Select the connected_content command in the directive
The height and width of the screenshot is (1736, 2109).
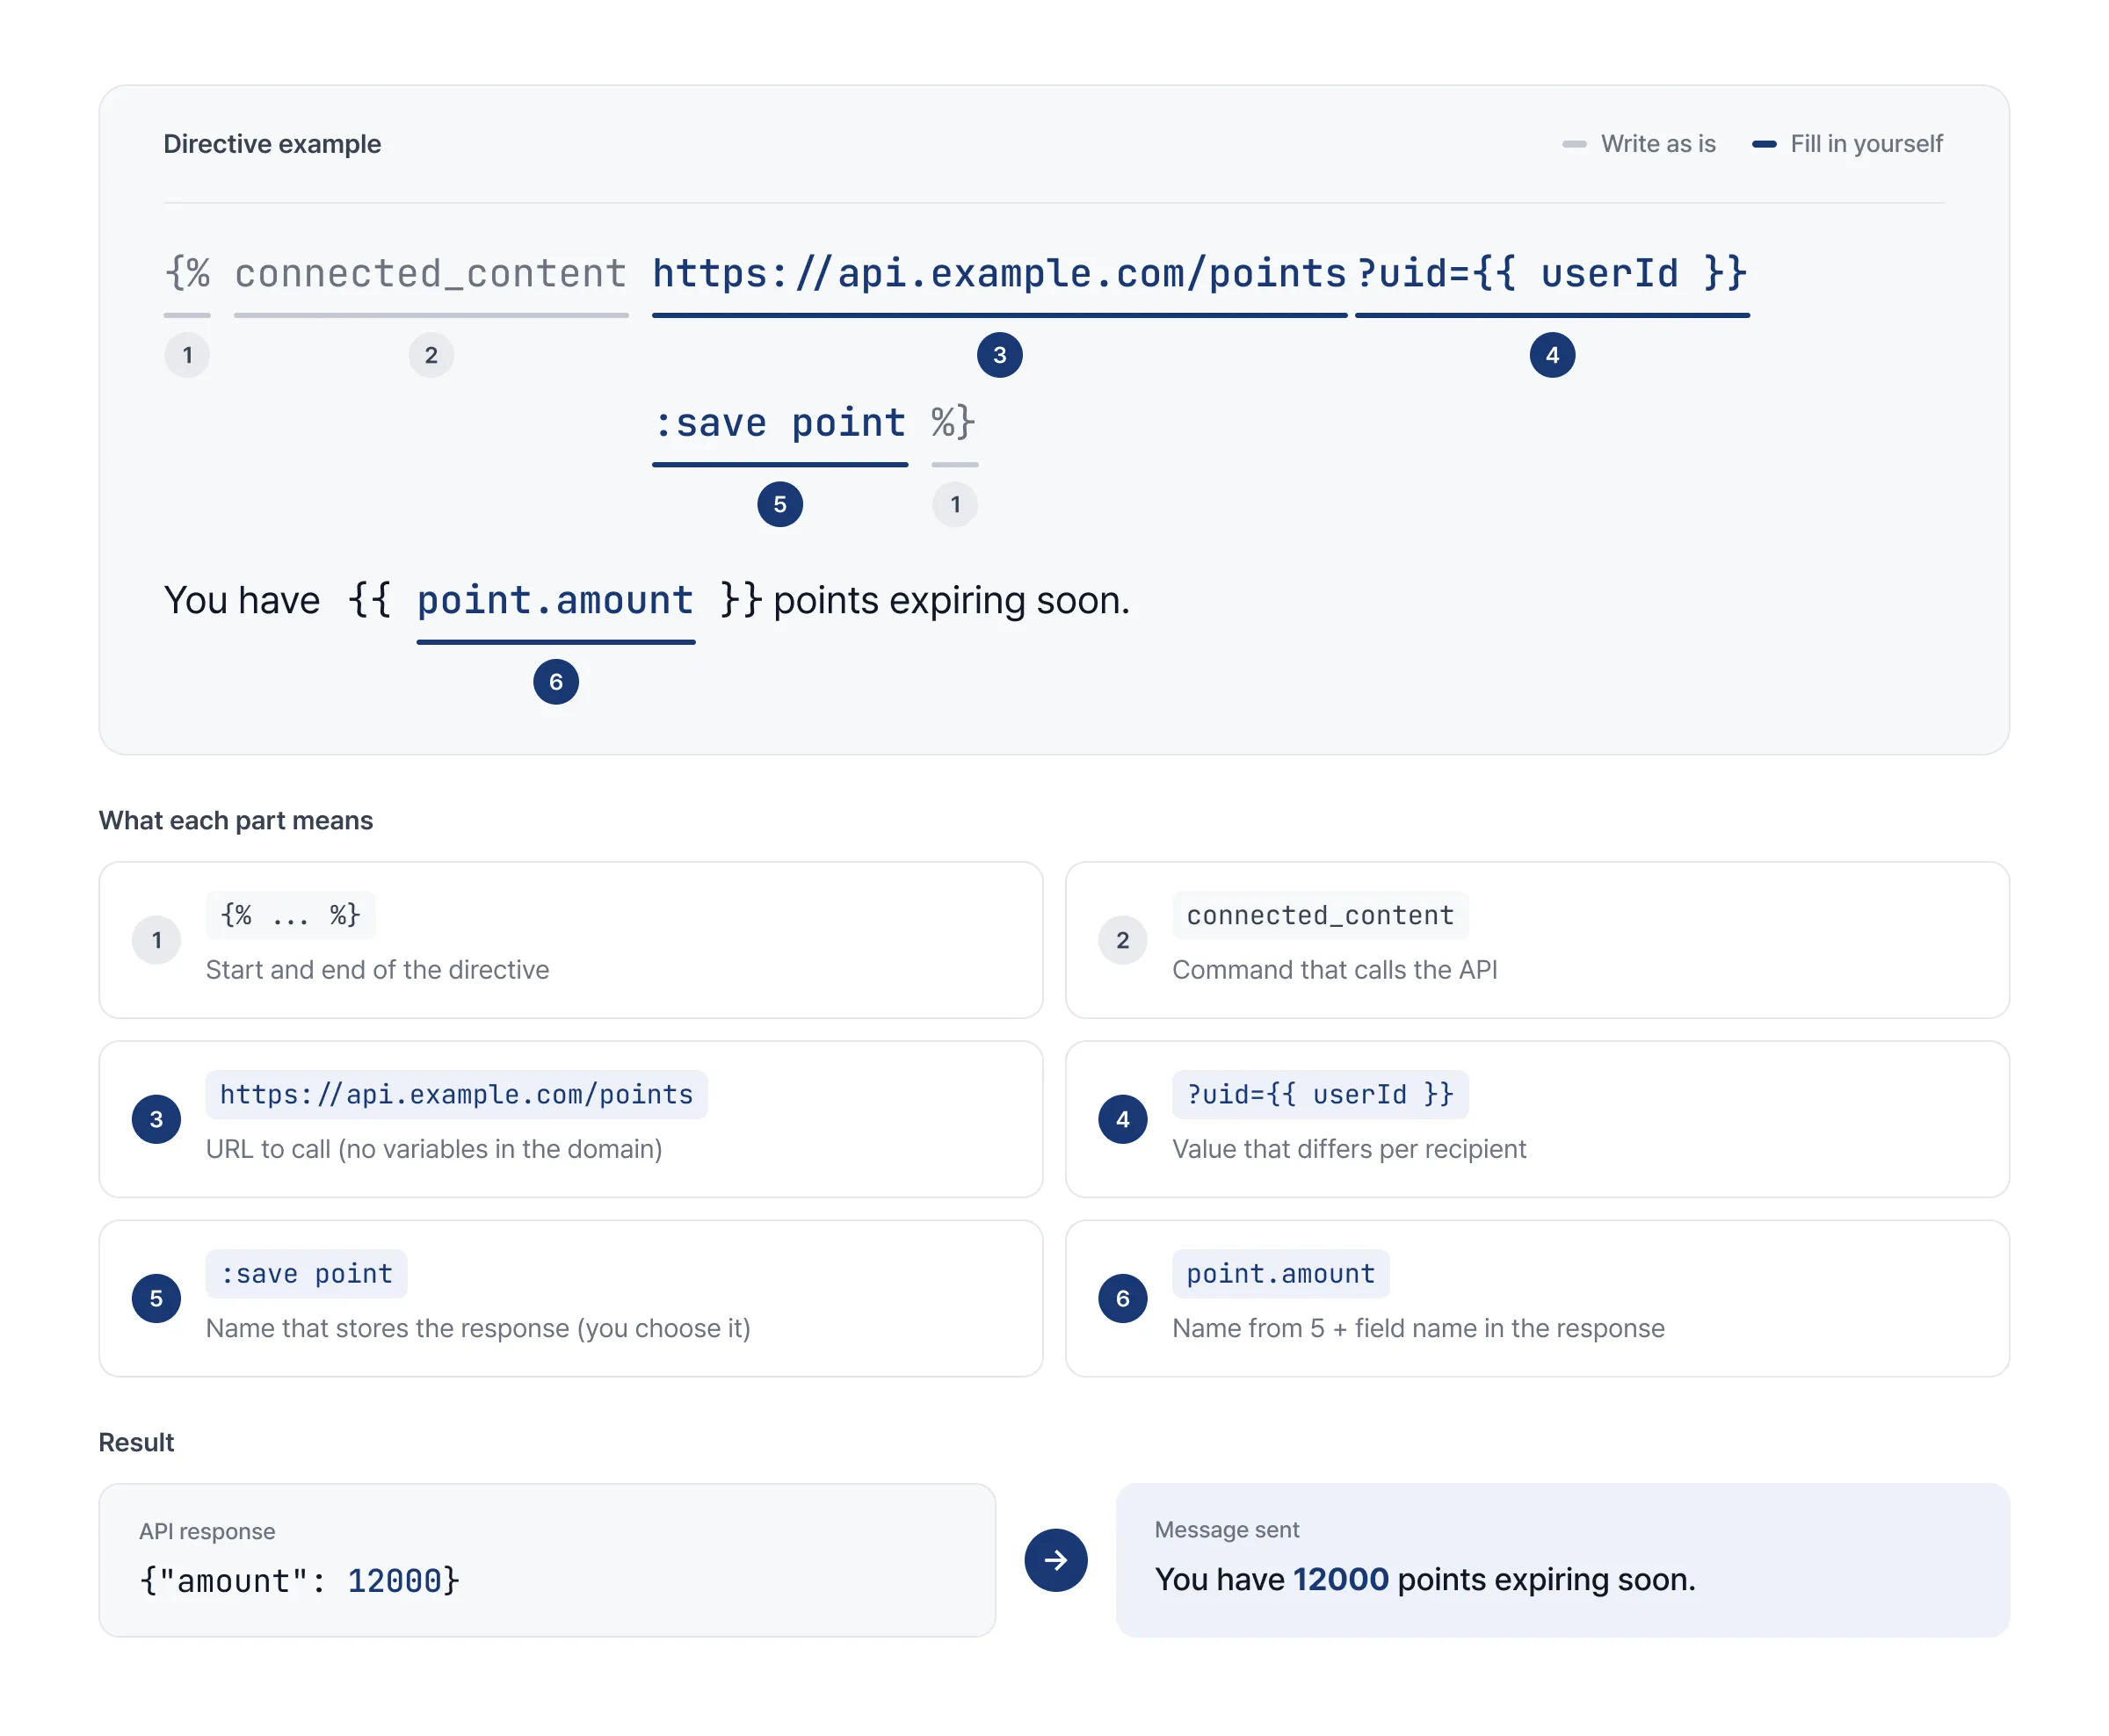click(x=431, y=274)
